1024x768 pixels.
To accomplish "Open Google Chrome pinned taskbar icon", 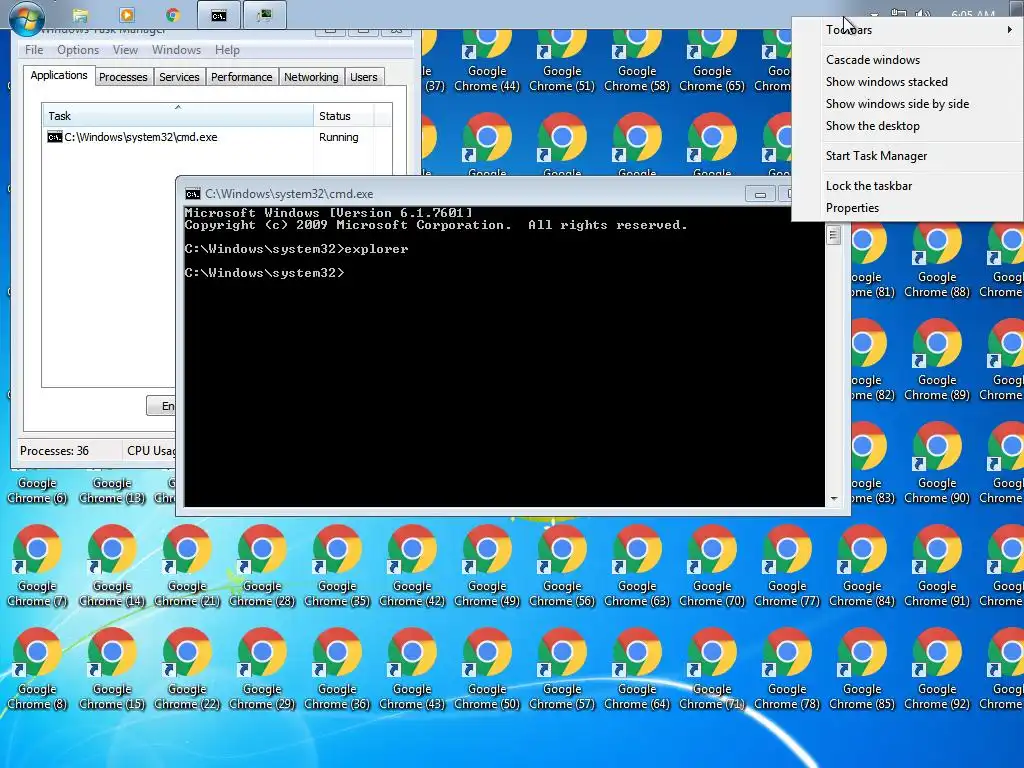I will pyautogui.click(x=172, y=15).
